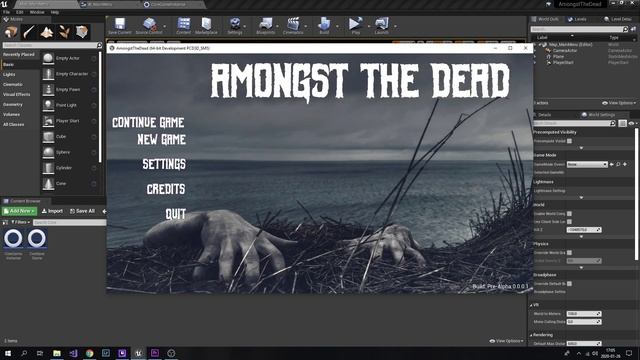Switch to the World Settings tab
This screenshot has width=640, height=360.
click(598, 115)
